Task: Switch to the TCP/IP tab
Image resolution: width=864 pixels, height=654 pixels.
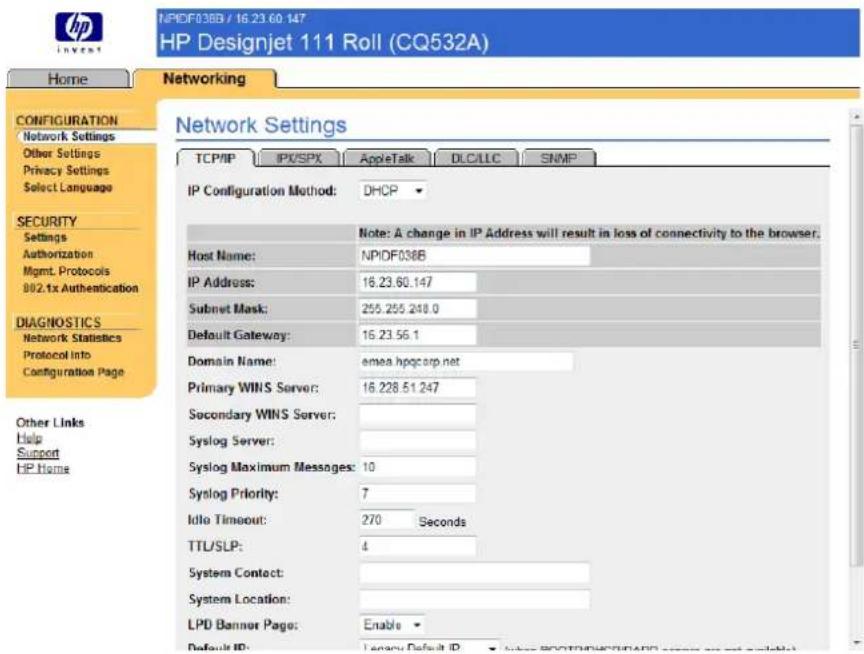Action: coord(215,159)
